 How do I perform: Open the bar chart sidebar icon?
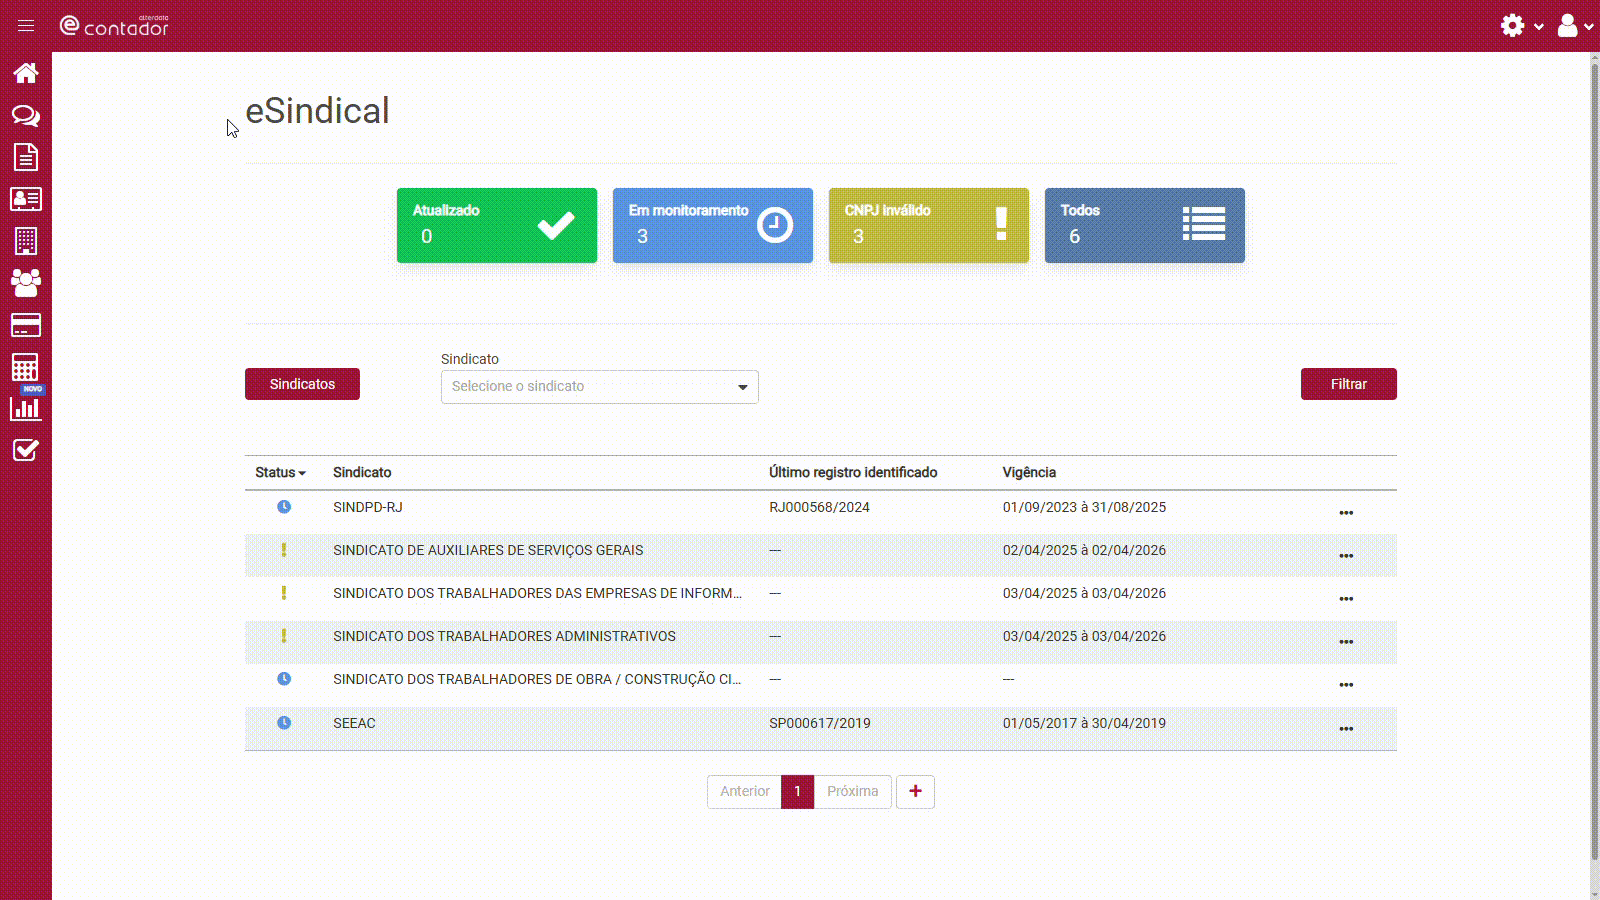pyautogui.click(x=26, y=408)
